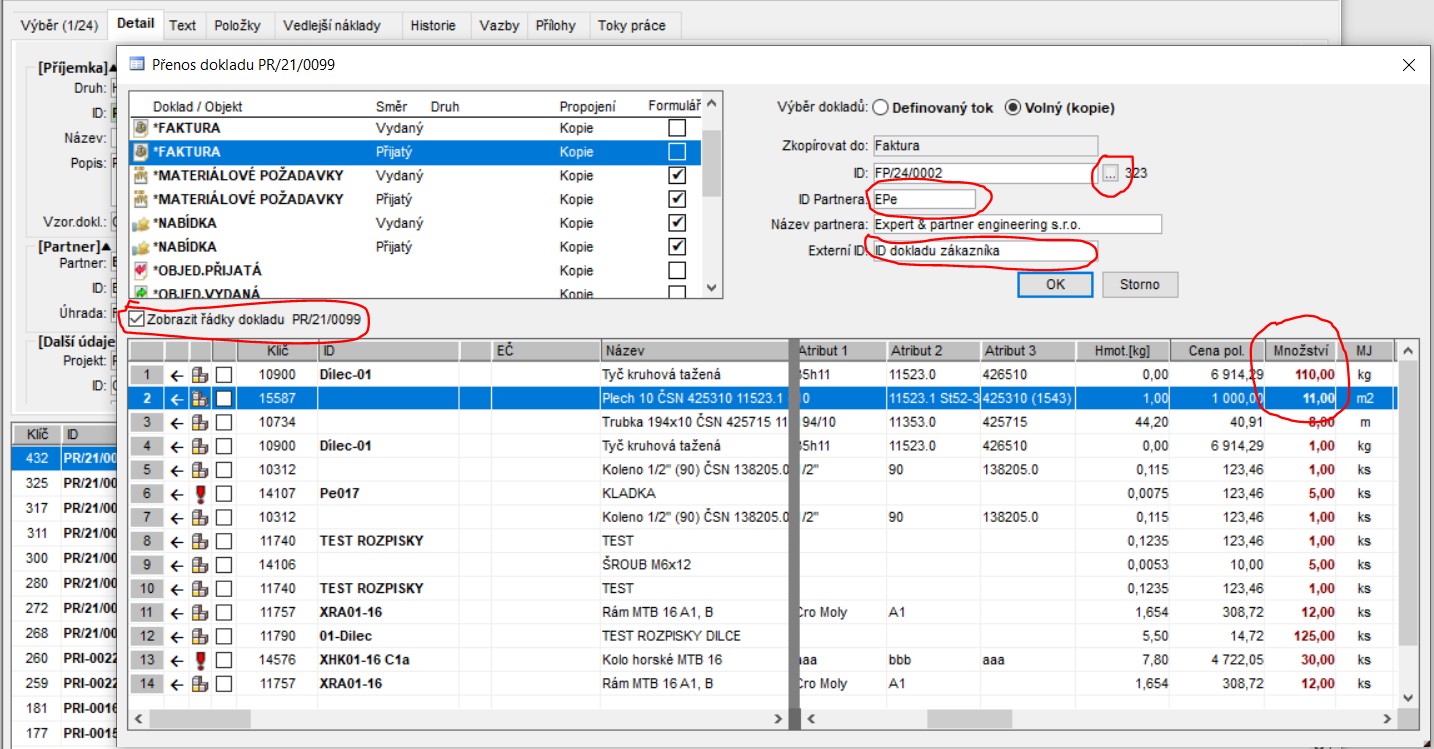Open the Položky tab
Screen dimensions: 1434x749
point(237,25)
